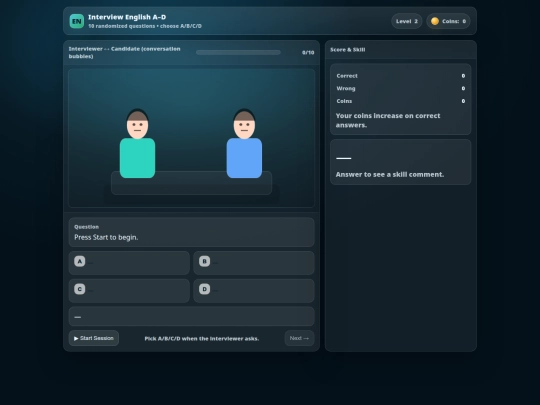The image size is (540, 405).
Task: Start the session with Start Session button
Action: click(94, 338)
